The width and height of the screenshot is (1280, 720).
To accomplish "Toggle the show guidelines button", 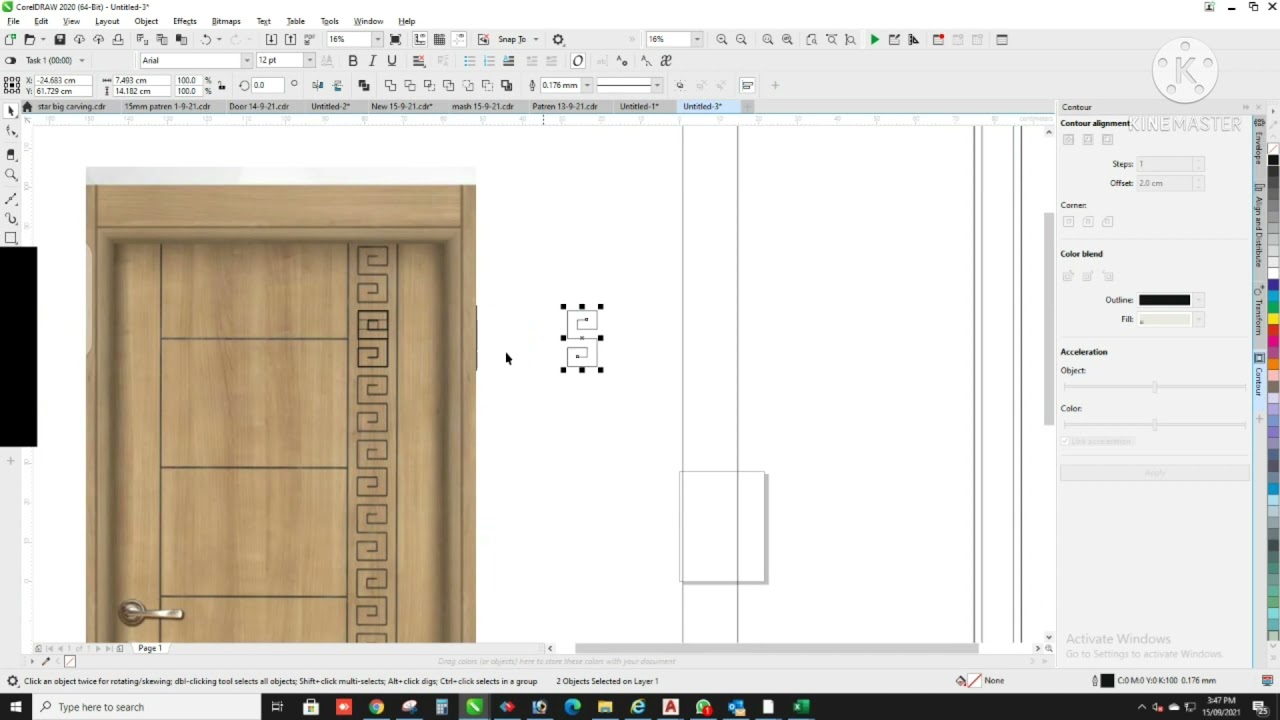I will (458, 40).
